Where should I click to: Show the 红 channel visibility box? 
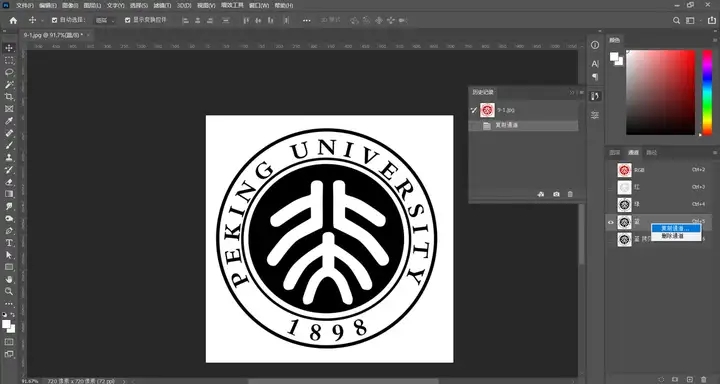pyautogui.click(x=611, y=187)
